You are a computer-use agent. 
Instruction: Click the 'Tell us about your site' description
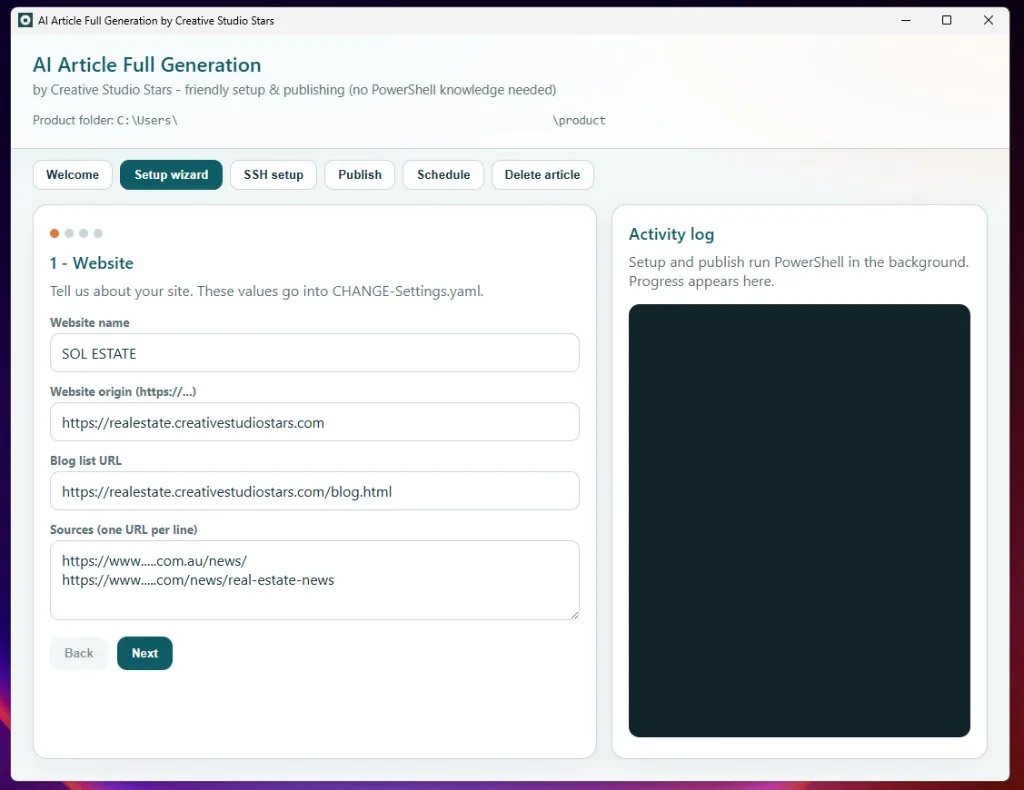[x=266, y=291]
